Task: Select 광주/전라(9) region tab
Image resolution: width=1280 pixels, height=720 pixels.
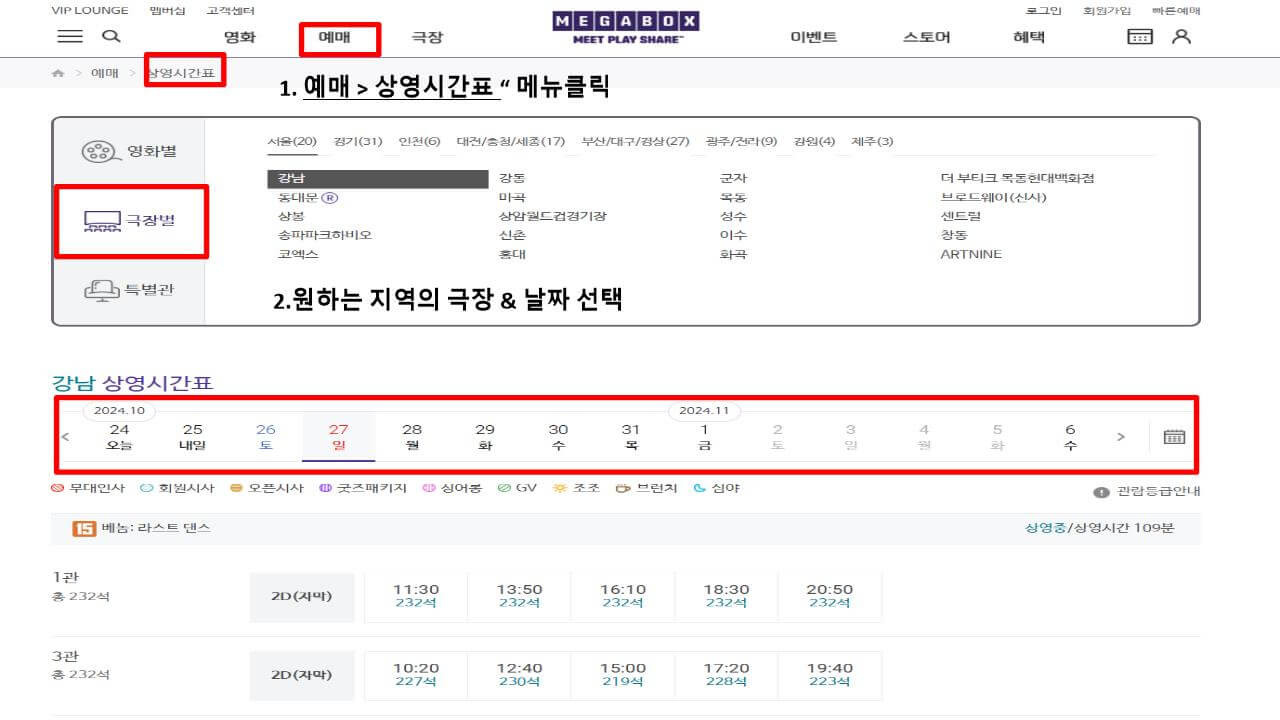Action: click(x=741, y=141)
